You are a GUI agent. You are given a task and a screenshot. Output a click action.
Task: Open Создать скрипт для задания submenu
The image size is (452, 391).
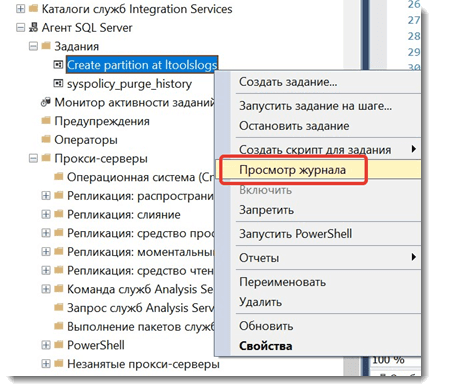pos(318,149)
